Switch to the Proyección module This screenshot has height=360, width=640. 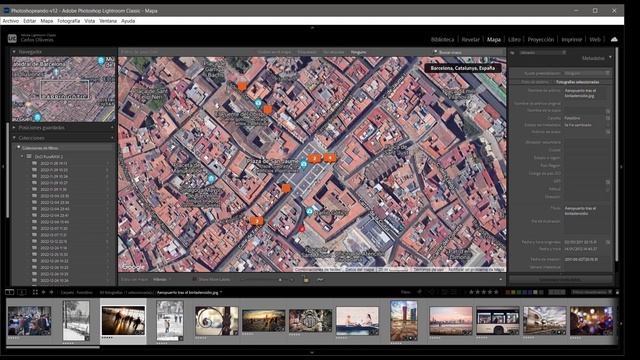tap(541, 40)
